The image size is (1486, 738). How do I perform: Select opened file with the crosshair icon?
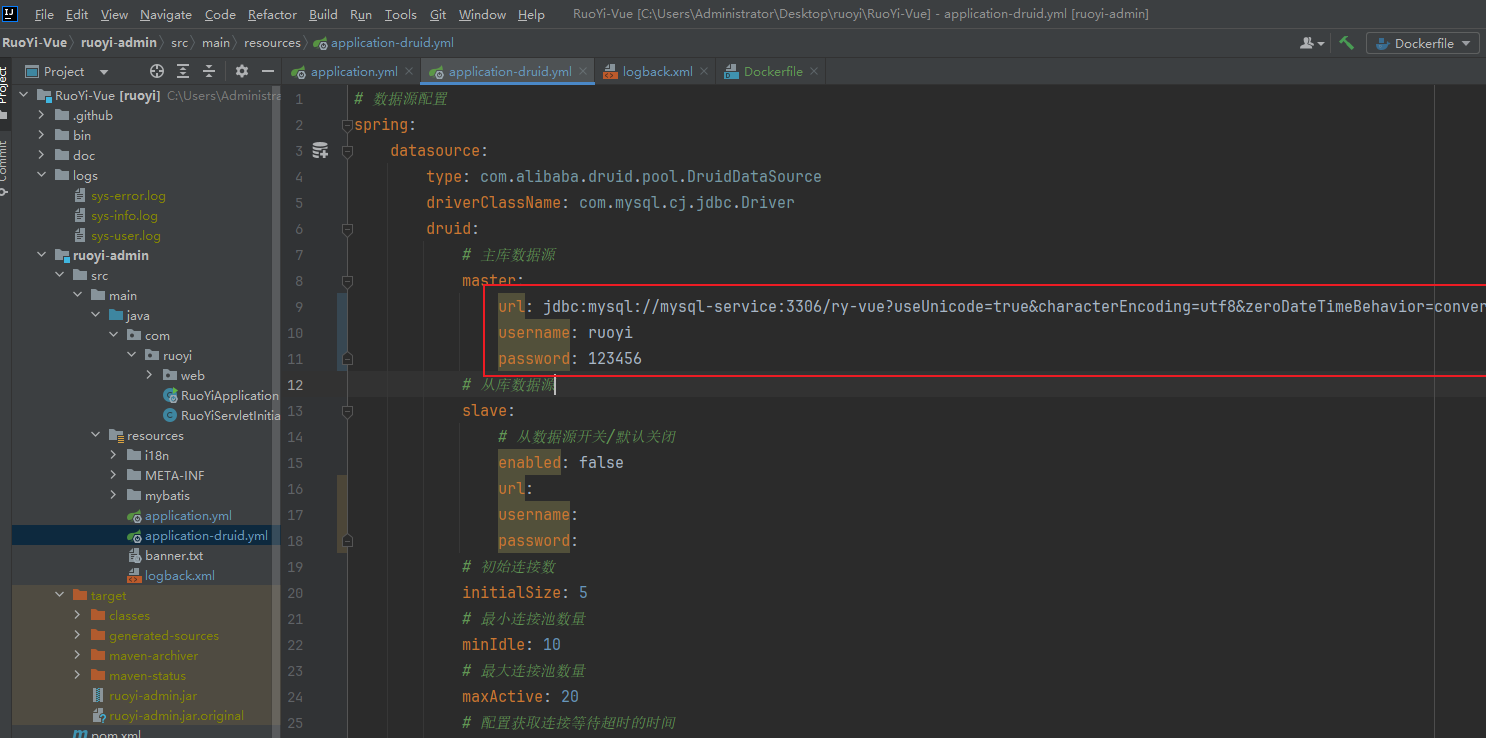pyautogui.click(x=155, y=71)
